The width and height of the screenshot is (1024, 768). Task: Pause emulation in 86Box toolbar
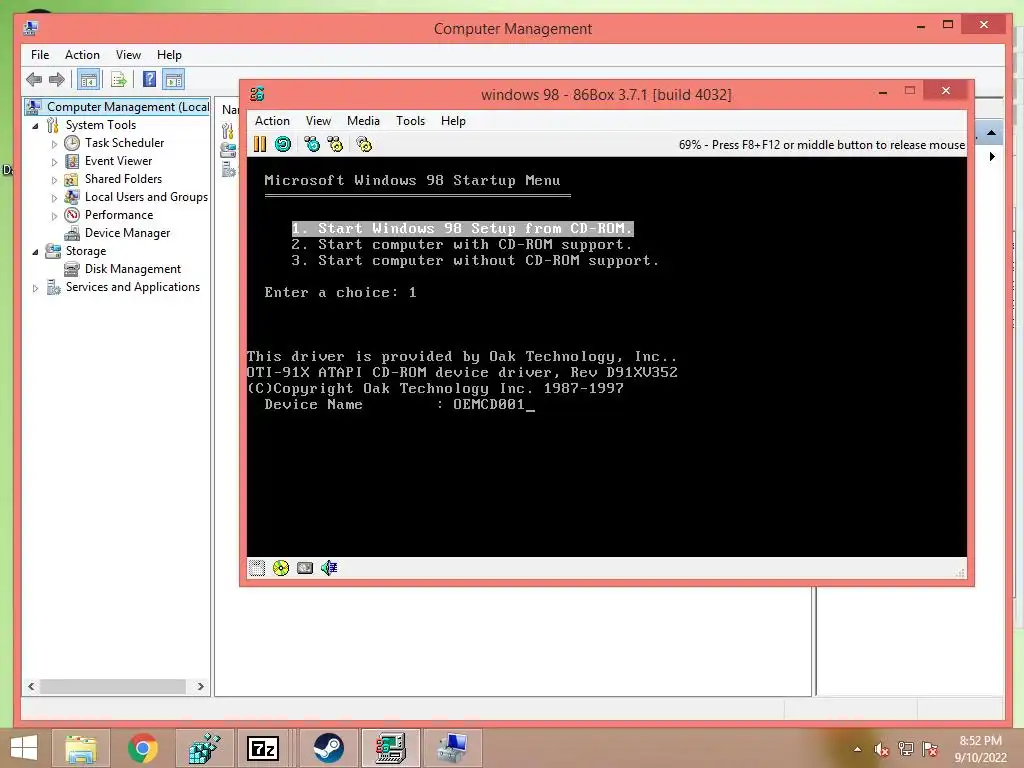(x=260, y=144)
